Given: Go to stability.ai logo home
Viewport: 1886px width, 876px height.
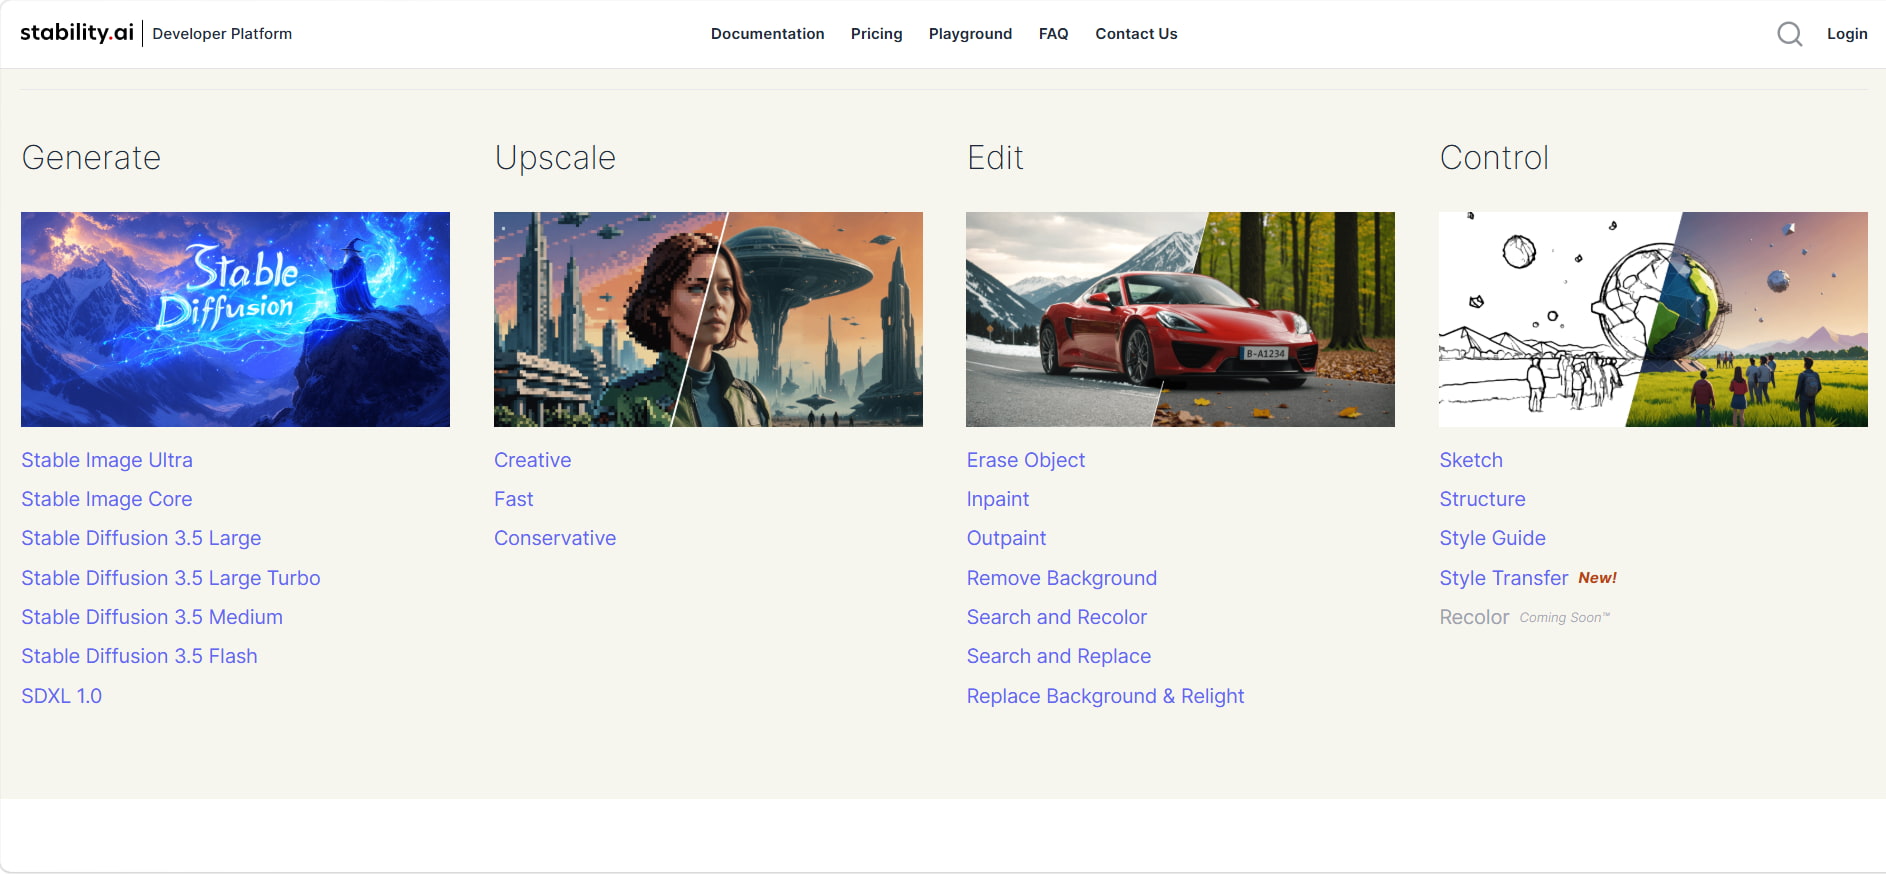Looking at the screenshot, I should pyautogui.click(x=77, y=33).
